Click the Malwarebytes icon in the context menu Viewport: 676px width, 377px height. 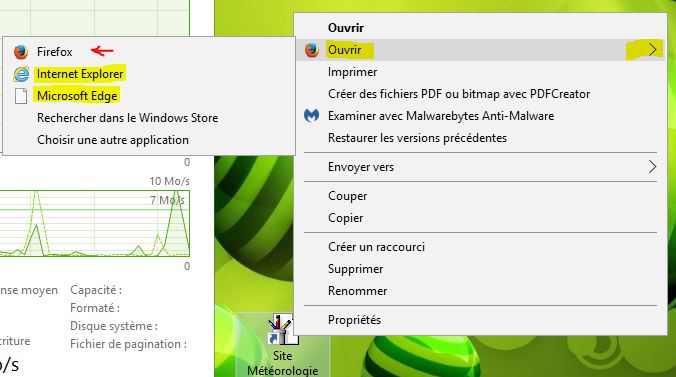pyautogui.click(x=312, y=116)
